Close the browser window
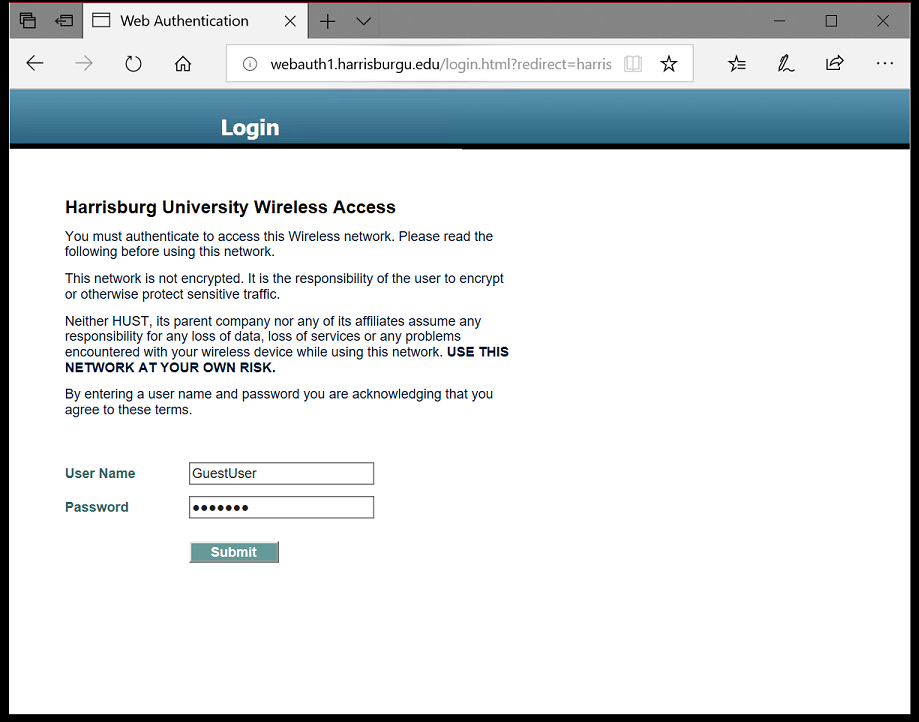 pyautogui.click(x=883, y=21)
